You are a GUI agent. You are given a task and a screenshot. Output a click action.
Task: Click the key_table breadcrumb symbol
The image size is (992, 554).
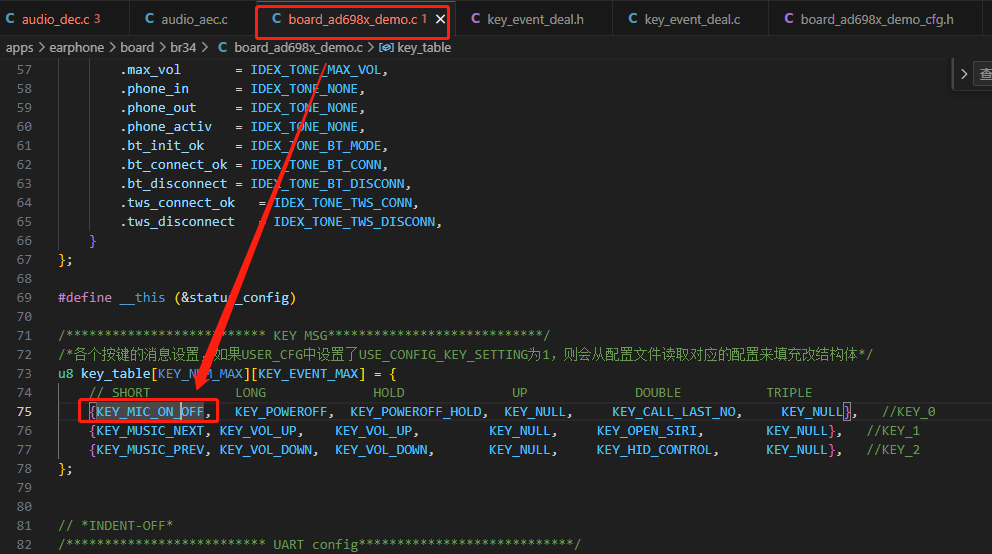pyautogui.click(x=424, y=47)
